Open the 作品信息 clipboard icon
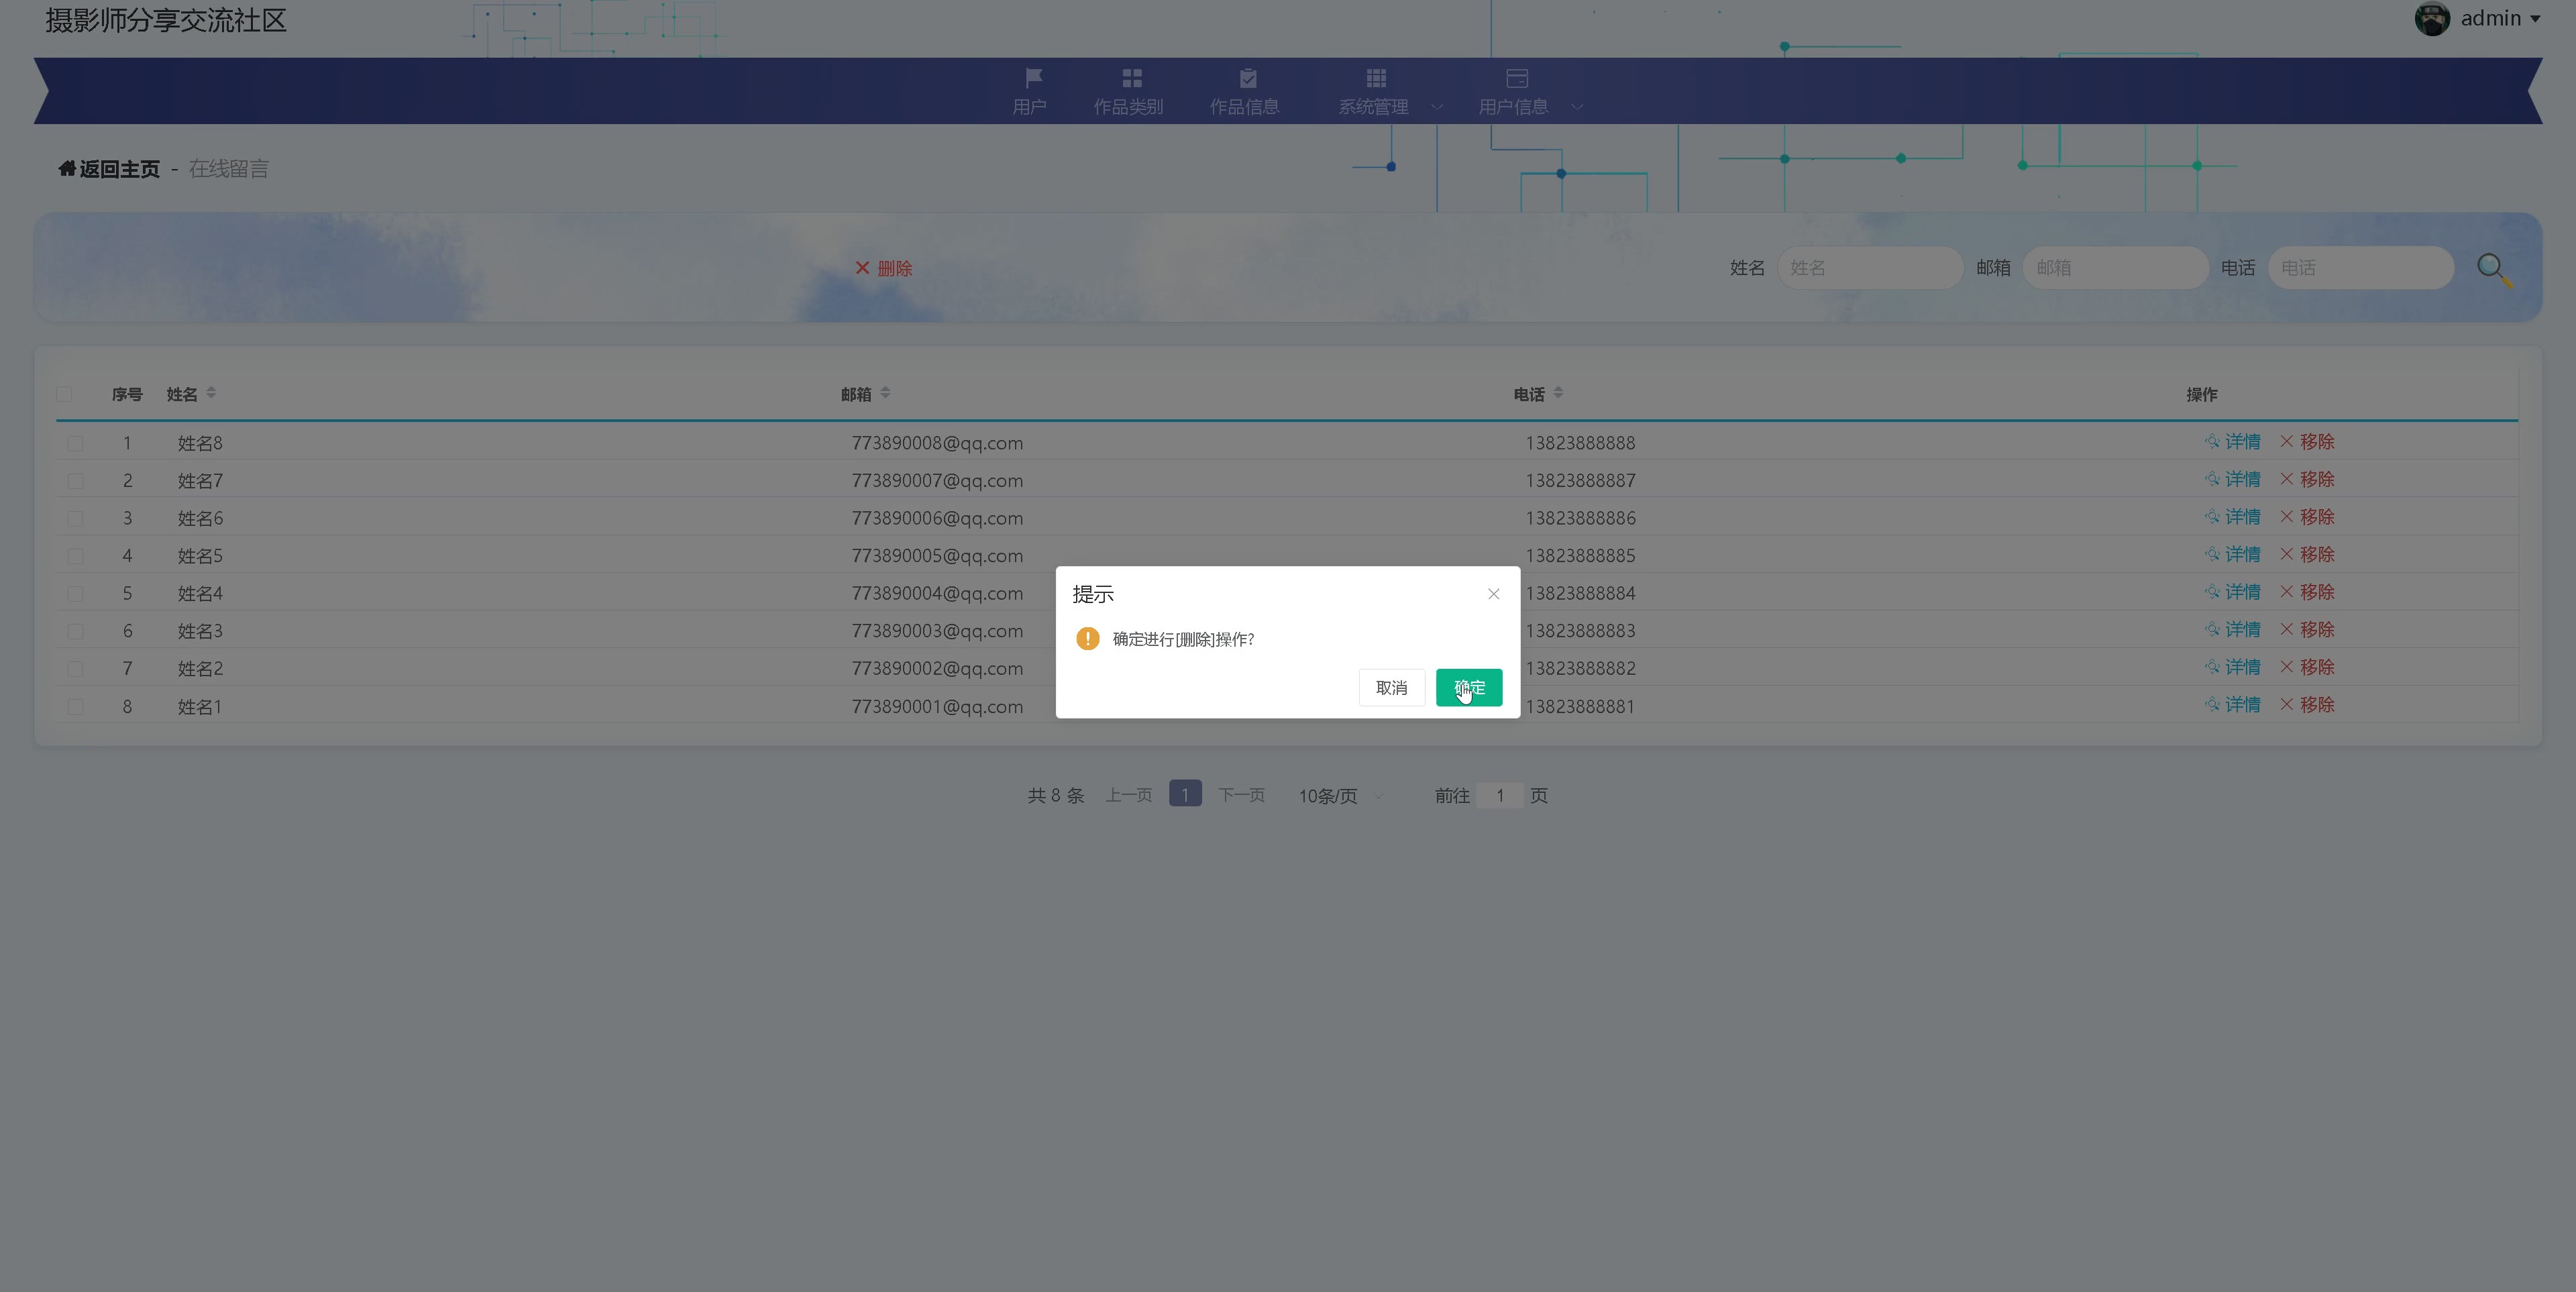The image size is (2576, 1292). tap(1247, 78)
